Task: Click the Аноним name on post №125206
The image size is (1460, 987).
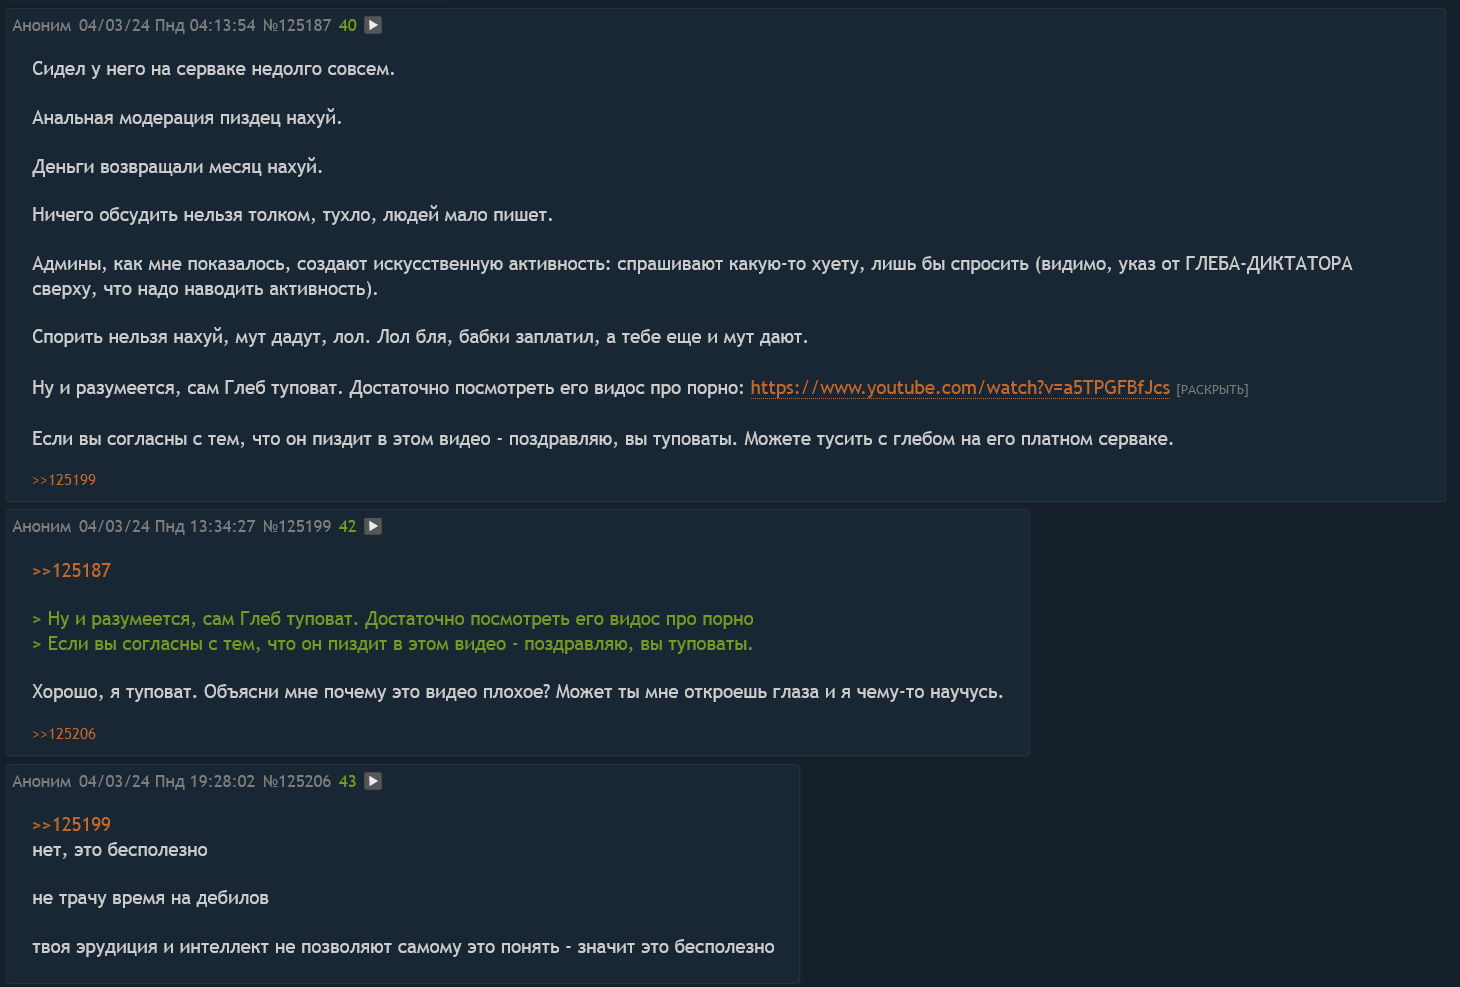Action: point(42,782)
